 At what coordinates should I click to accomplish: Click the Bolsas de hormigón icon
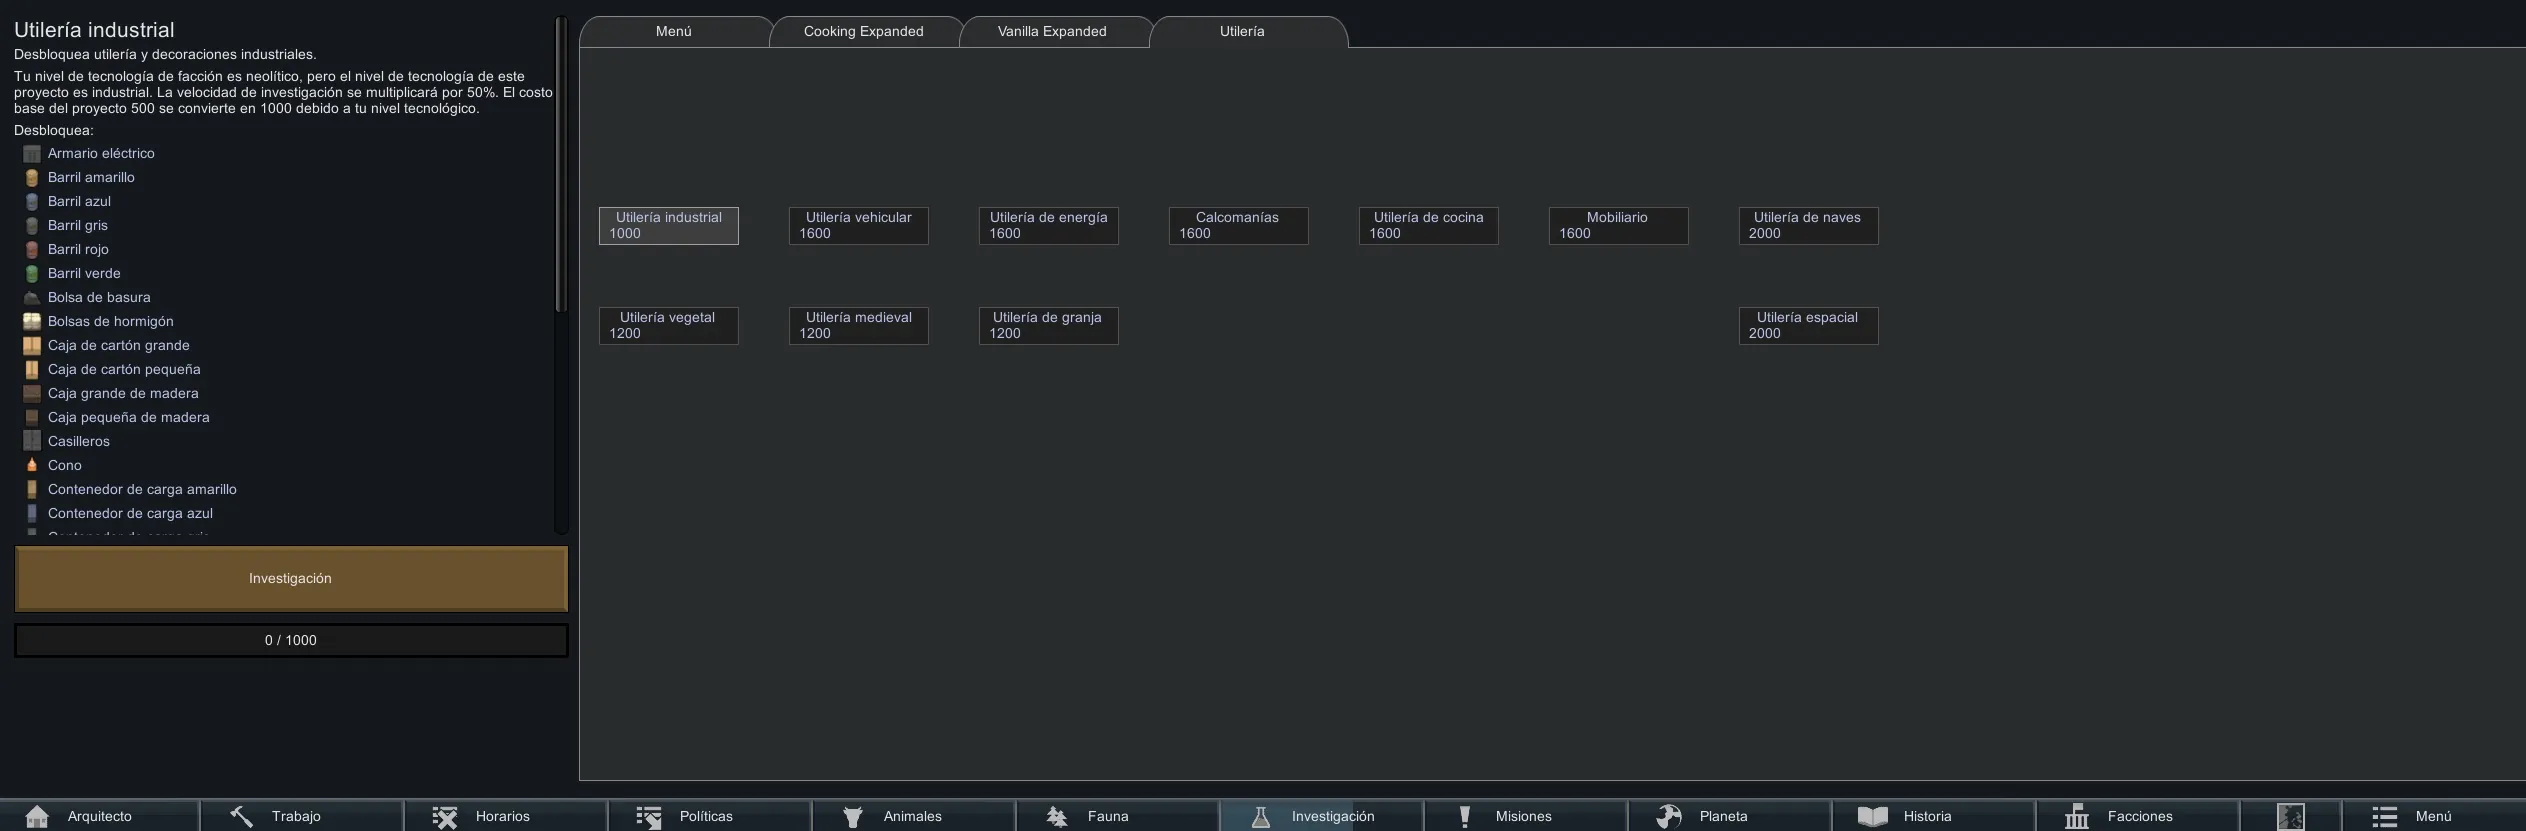(x=32, y=322)
